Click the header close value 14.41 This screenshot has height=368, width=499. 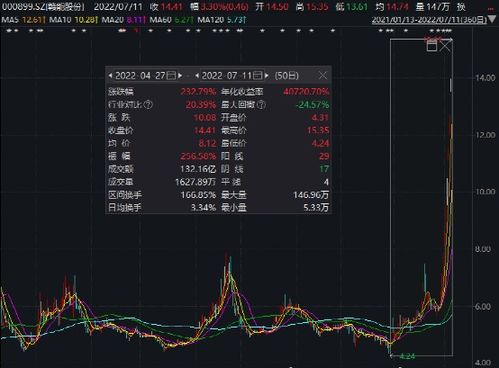click(x=172, y=7)
